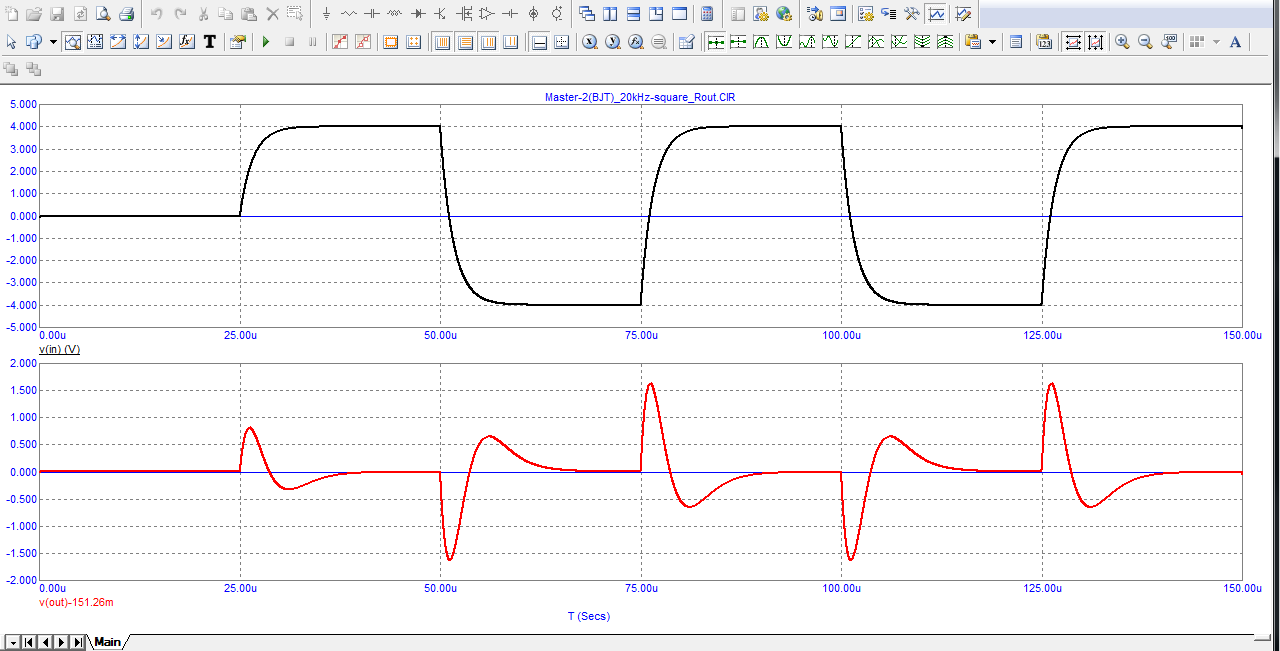Image resolution: width=1280 pixels, height=651 pixels.
Task: Select the Inductor component icon
Action: tap(395, 14)
